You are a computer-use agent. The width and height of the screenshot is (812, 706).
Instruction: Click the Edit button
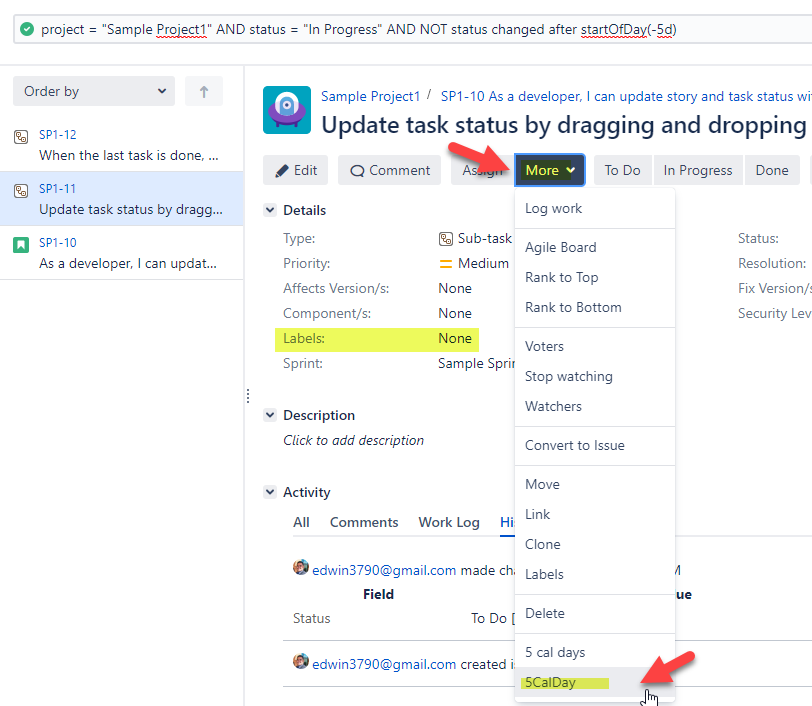296,170
